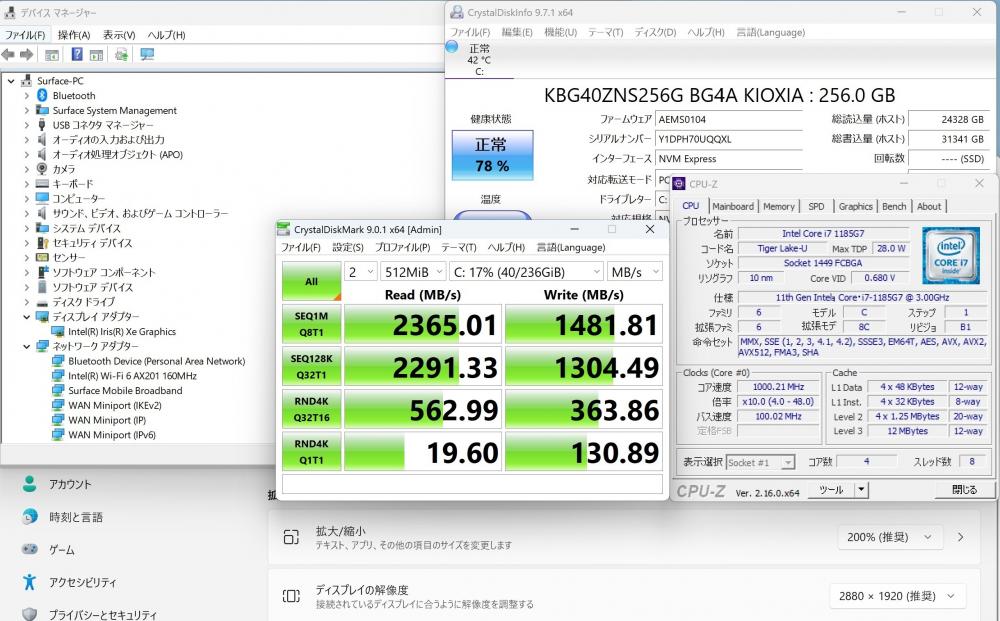This screenshot has height=621, width=1000.
Task: Select Bluetooth Device (Personal Area Network)
Action: click(x=156, y=362)
